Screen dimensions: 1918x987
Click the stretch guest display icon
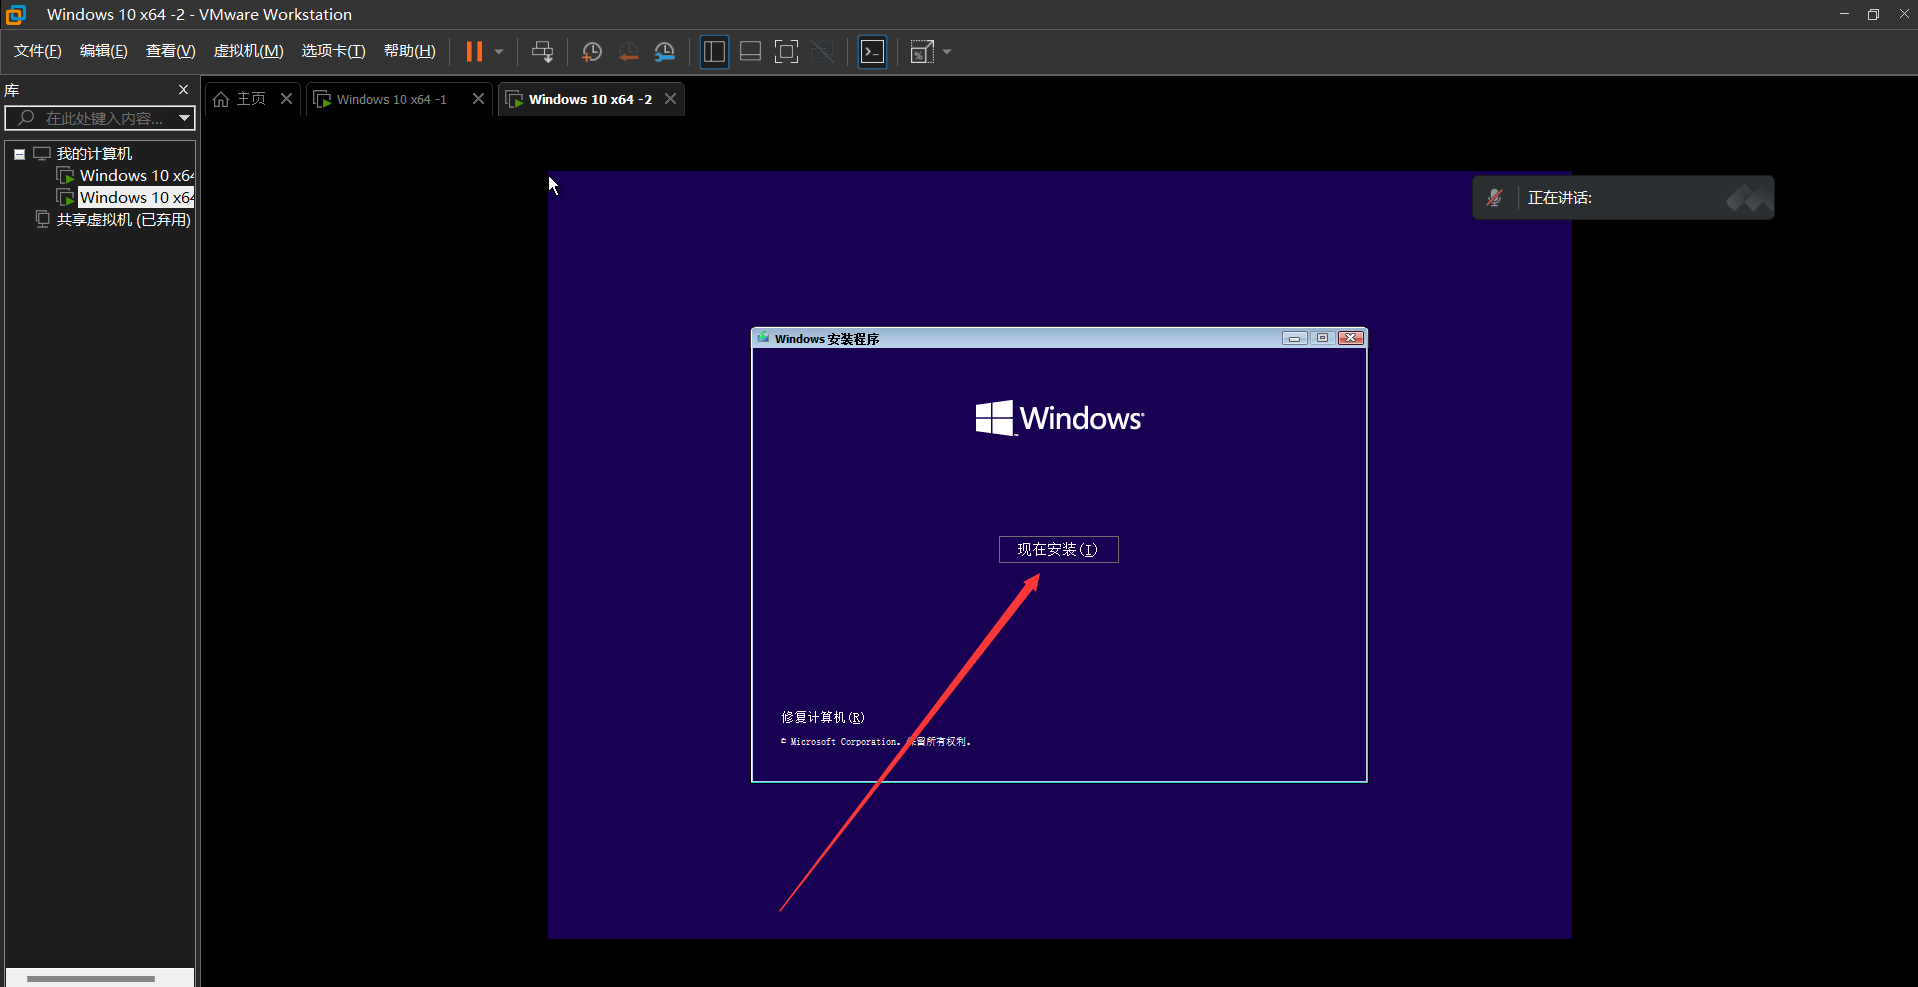coord(922,52)
